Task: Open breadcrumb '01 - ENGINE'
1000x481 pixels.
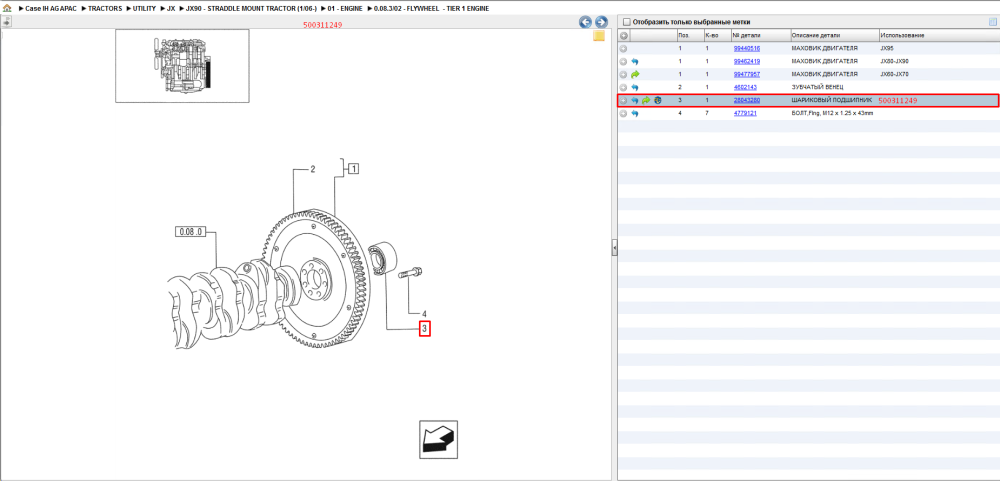Action: tap(345, 8)
